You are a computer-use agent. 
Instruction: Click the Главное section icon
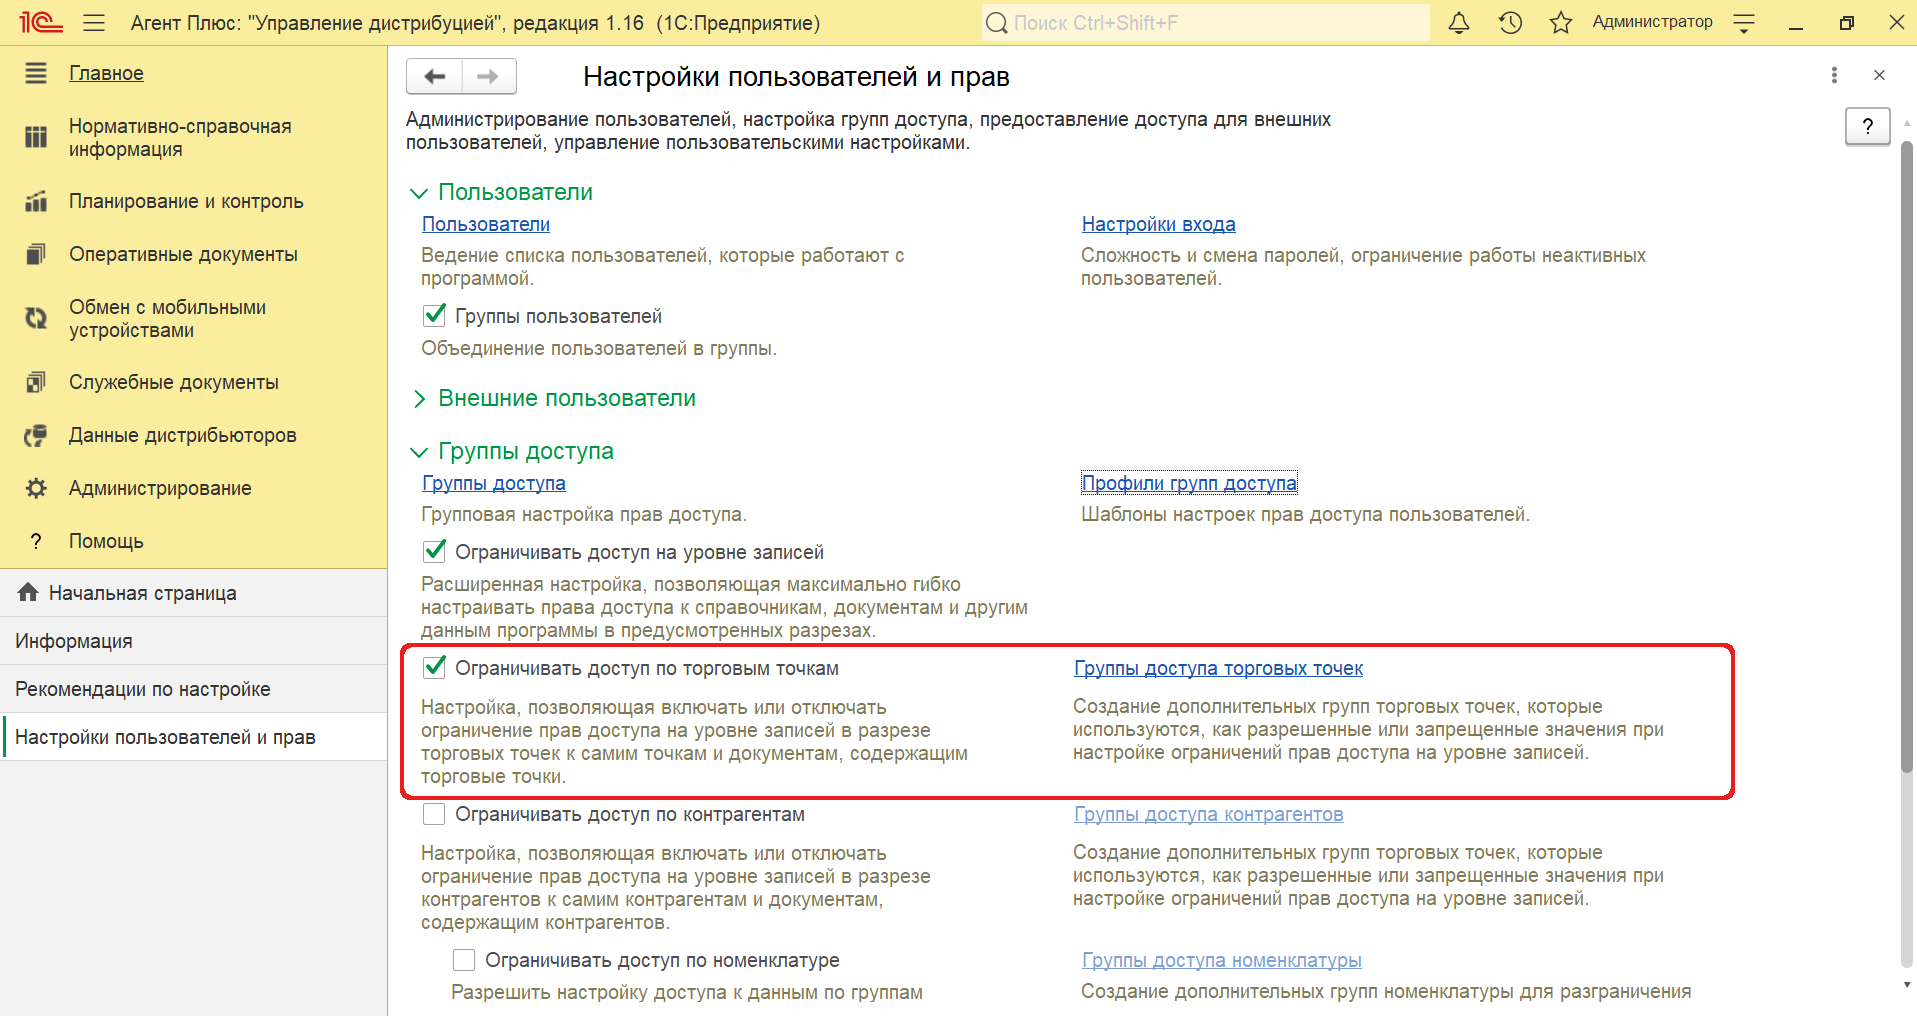[36, 73]
